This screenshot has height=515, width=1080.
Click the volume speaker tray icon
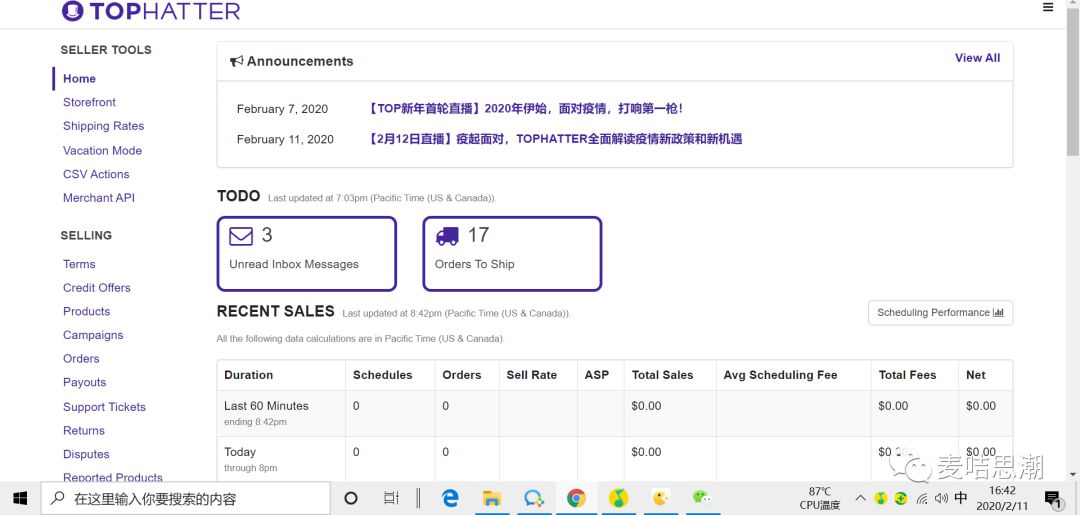941,498
